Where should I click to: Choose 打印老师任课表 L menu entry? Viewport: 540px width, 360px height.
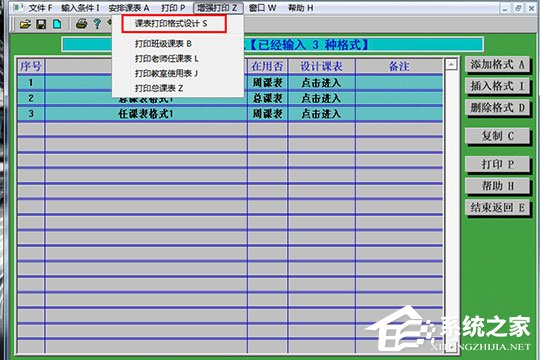point(167,59)
